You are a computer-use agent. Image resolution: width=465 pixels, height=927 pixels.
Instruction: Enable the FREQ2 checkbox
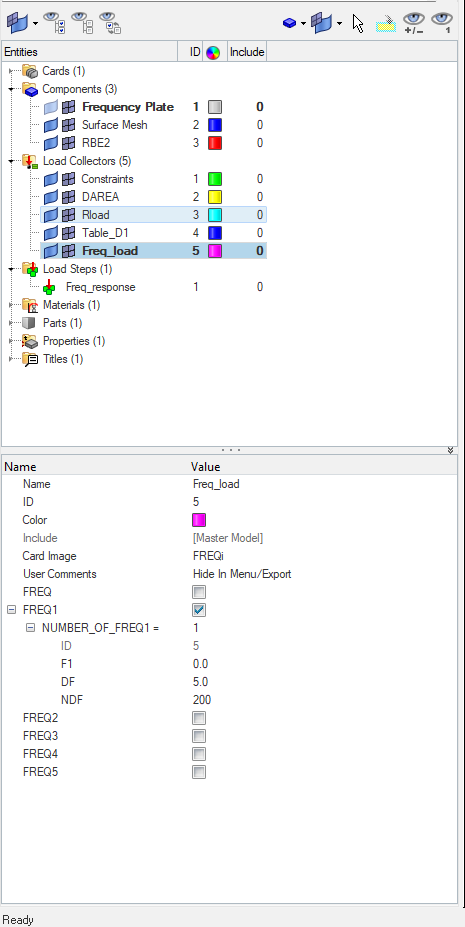(199, 718)
